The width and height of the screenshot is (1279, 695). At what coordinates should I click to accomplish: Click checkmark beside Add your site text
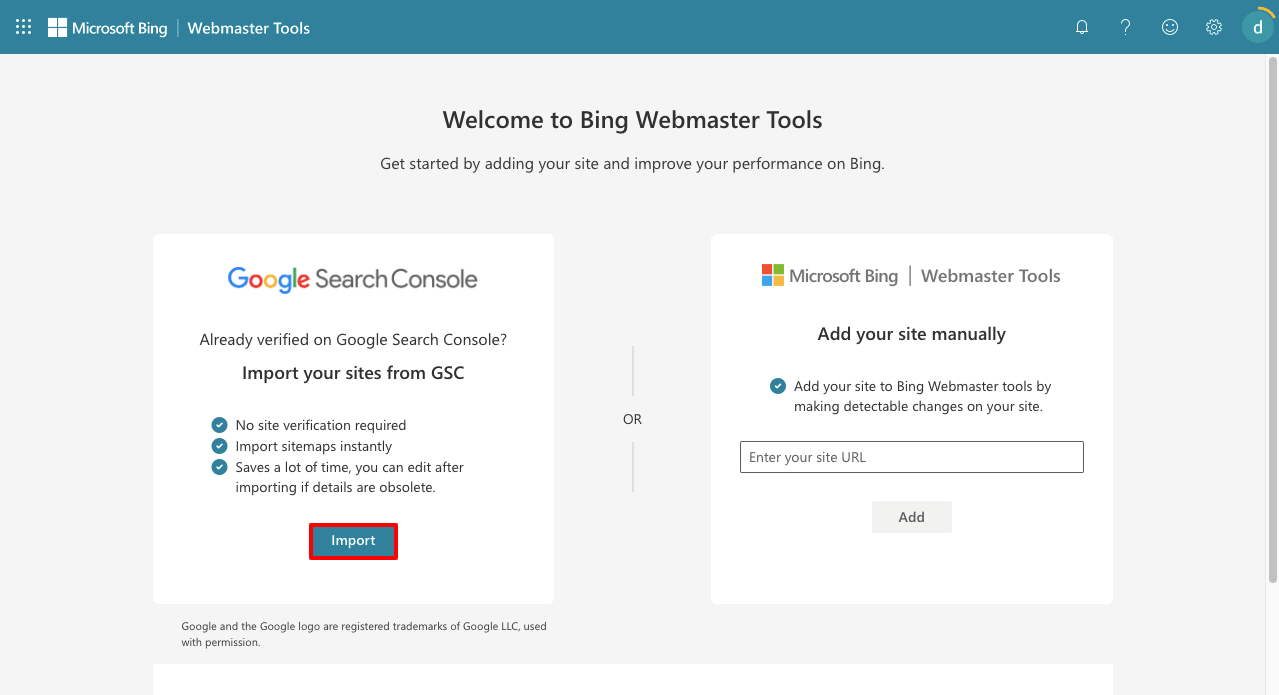(x=778, y=386)
